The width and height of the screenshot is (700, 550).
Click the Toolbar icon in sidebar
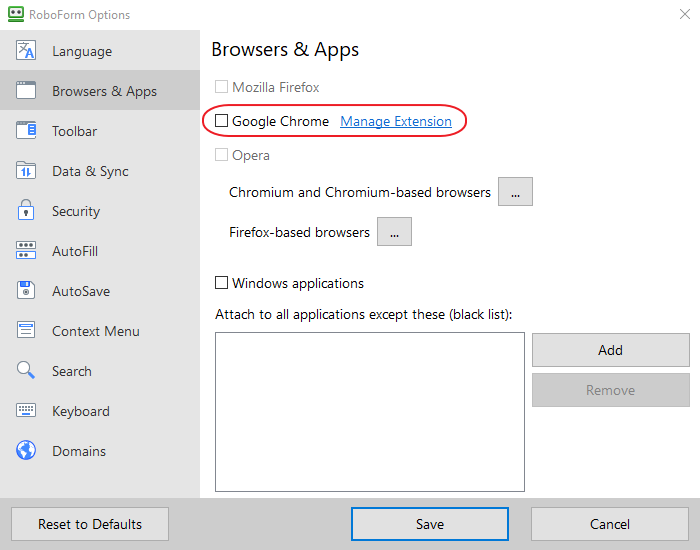pyautogui.click(x=26, y=130)
